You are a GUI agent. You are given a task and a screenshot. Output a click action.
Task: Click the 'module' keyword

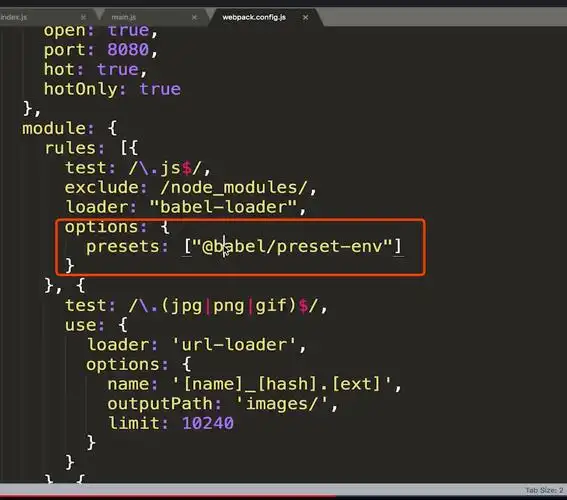54,128
